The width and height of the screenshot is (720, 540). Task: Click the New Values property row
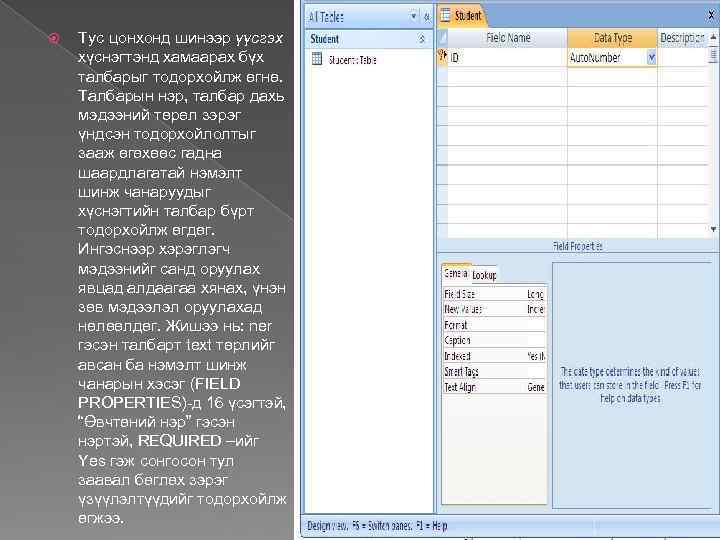pos(495,309)
